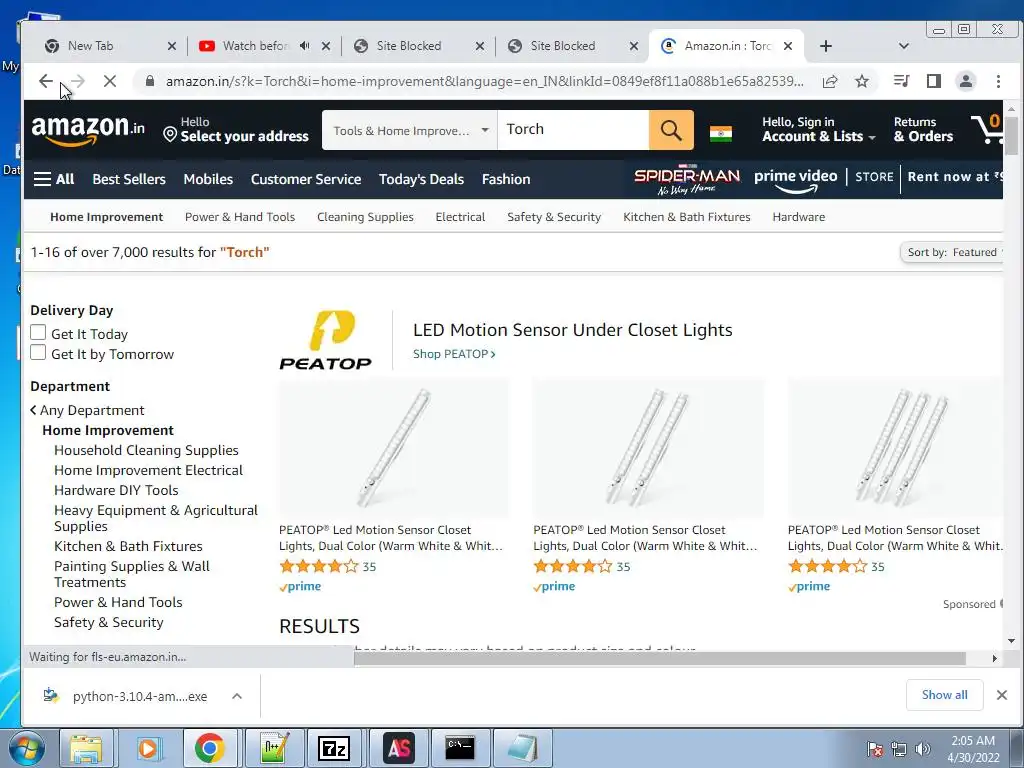Check the Get It by Tomorrow checkbox
Viewport: 1024px width, 768px height.
point(38,353)
